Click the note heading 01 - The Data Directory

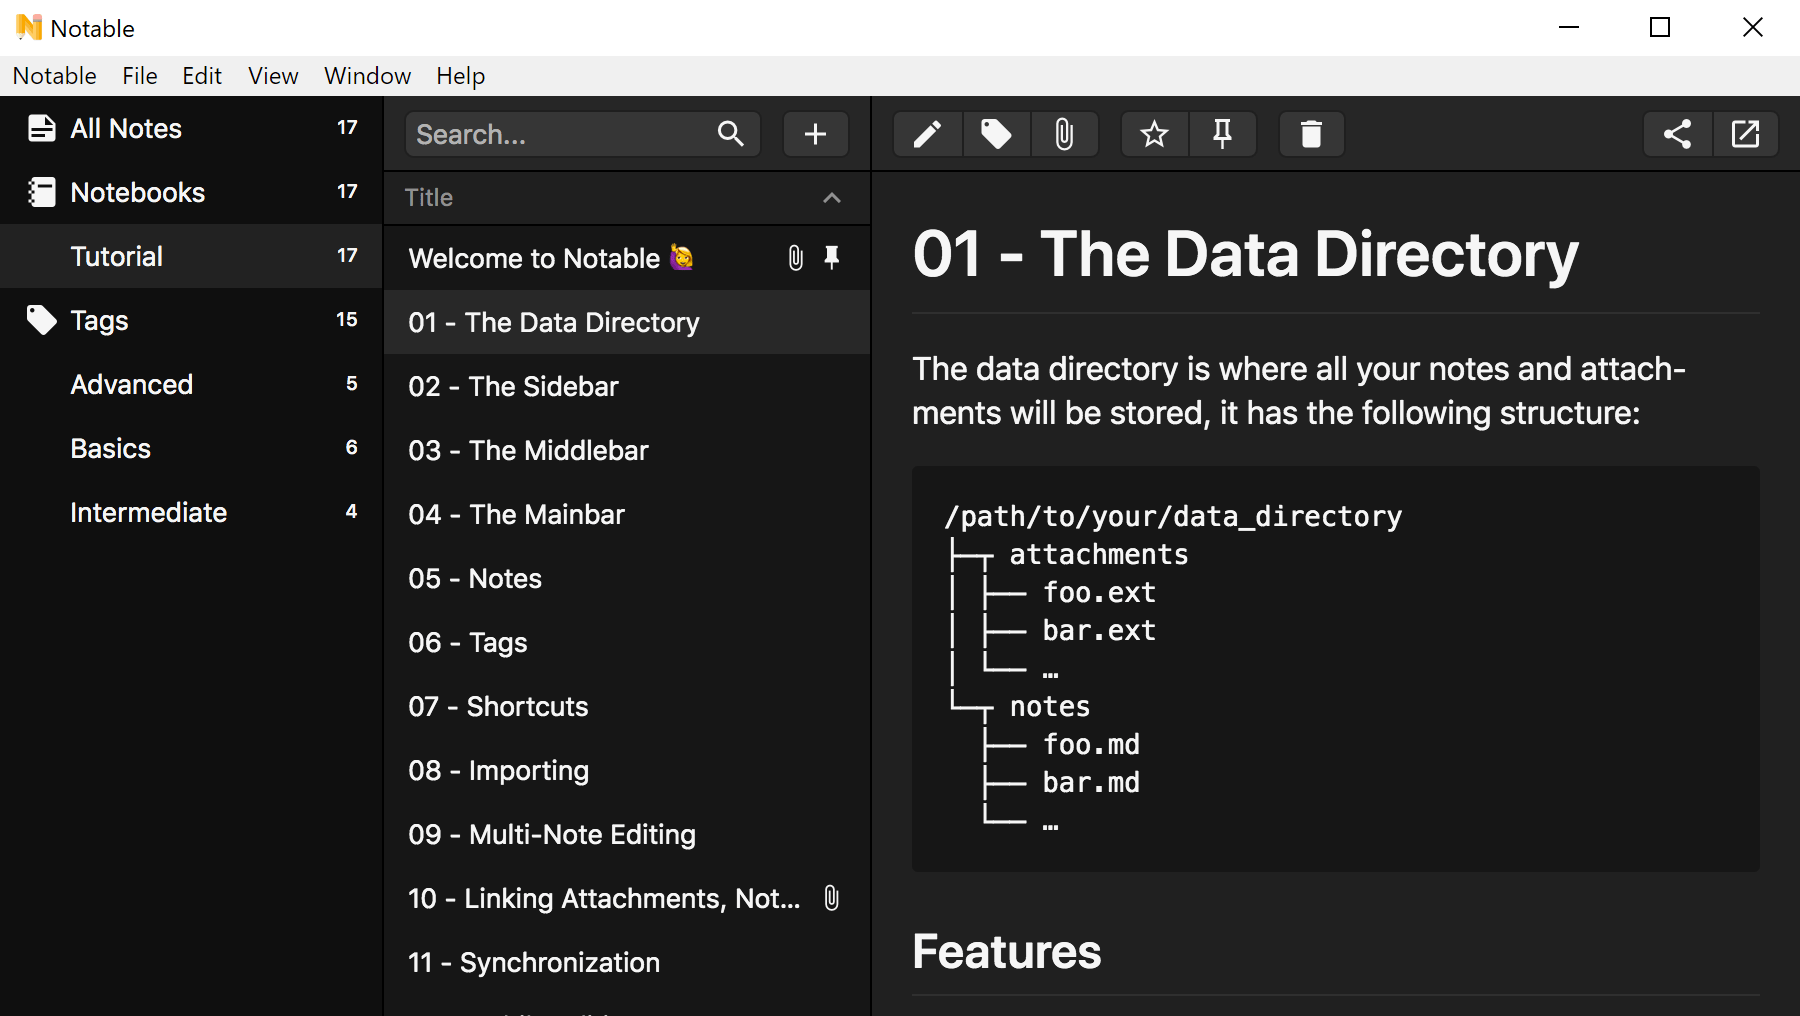[x=1245, y=254]
